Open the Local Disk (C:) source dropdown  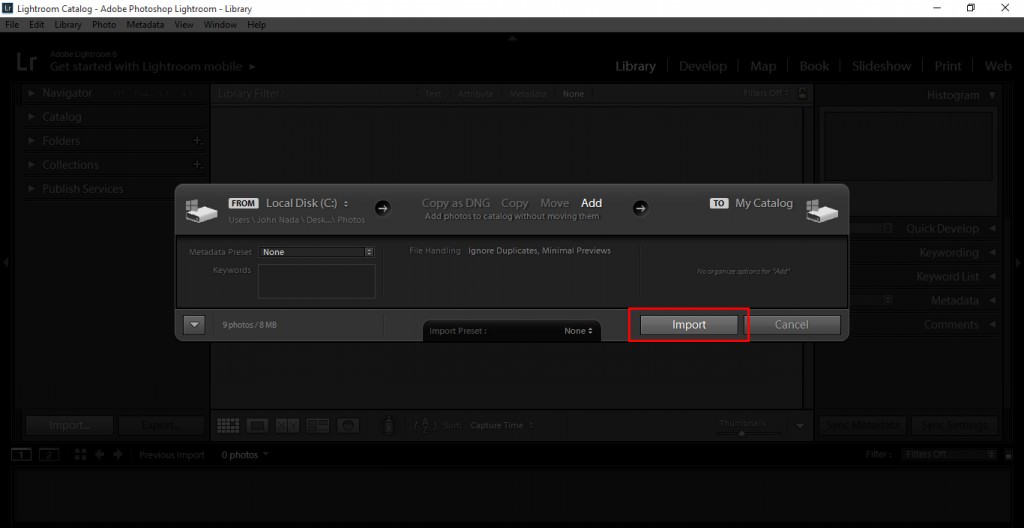tap(307, 203)
